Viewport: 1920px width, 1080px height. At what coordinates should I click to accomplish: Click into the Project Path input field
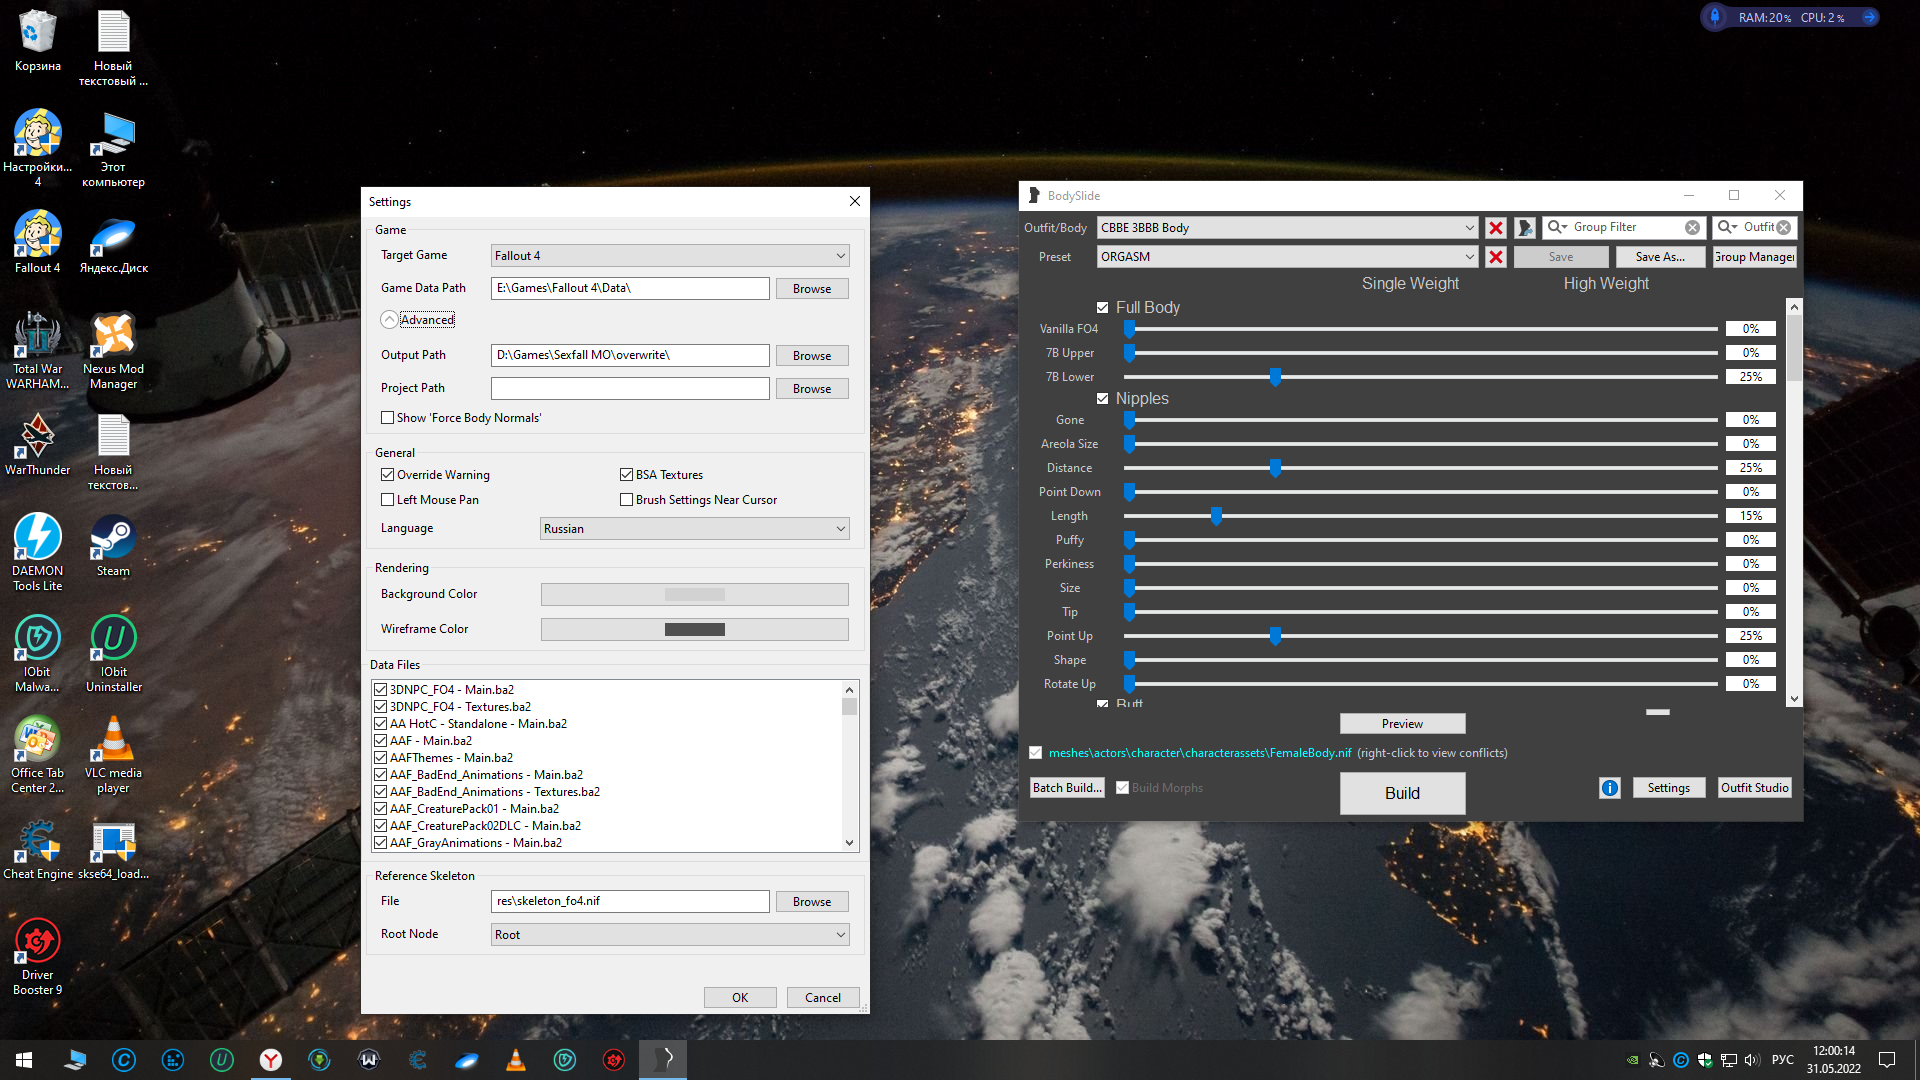[630, 388]
